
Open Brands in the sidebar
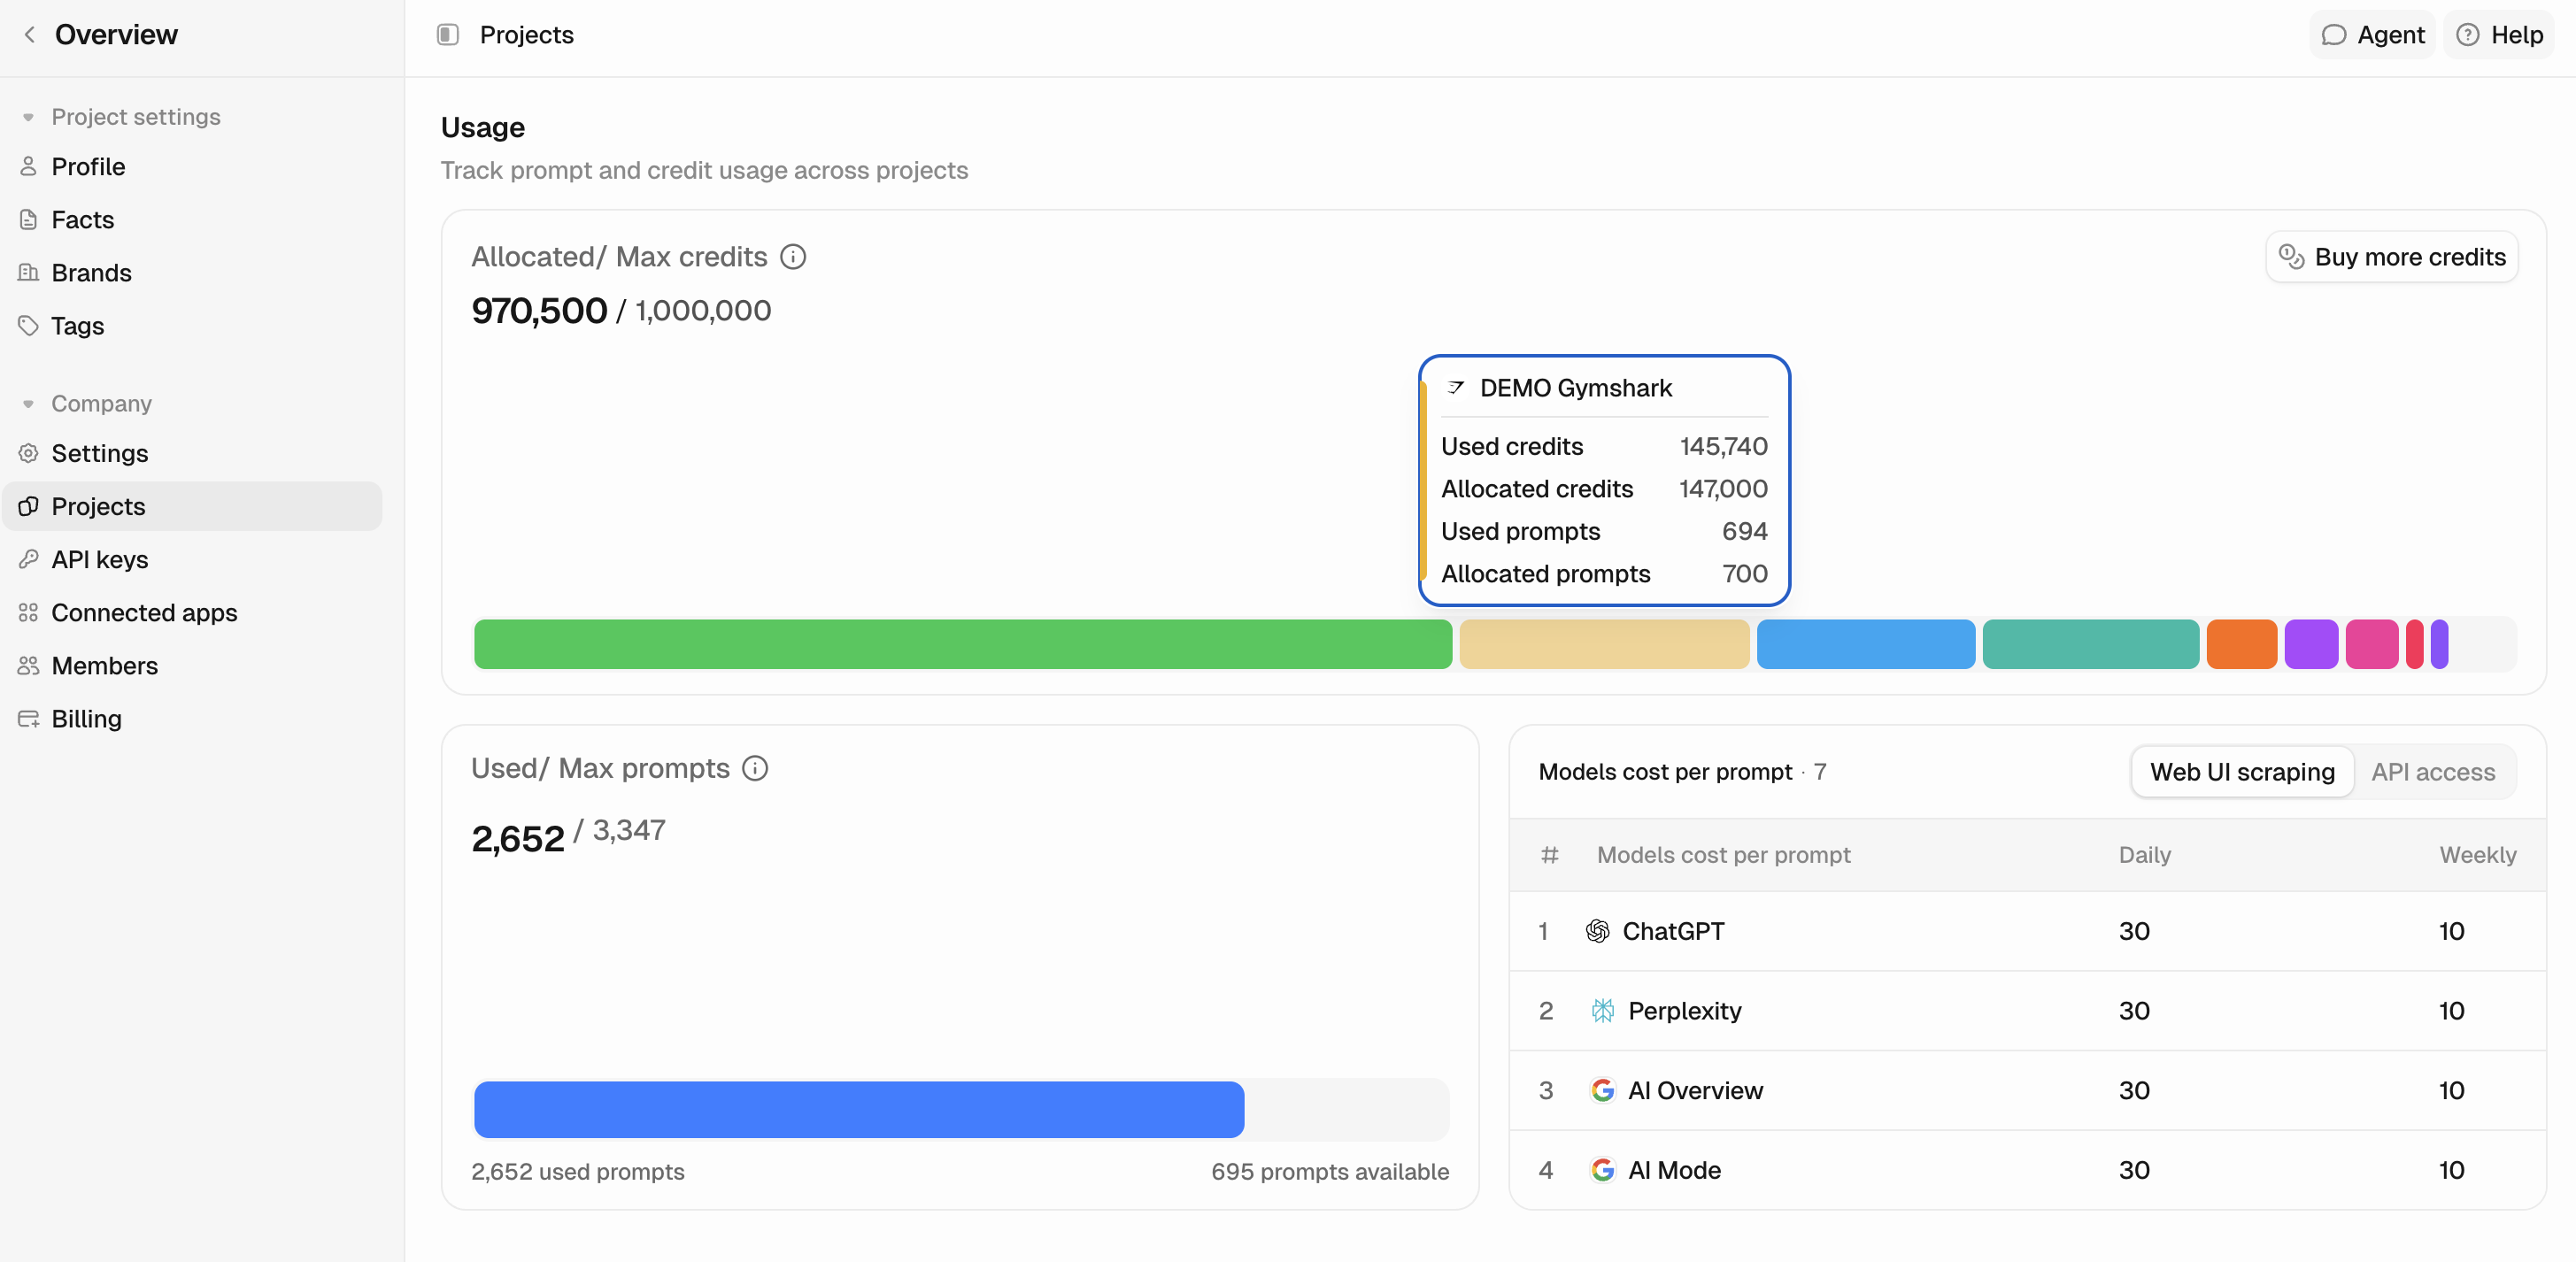pos(192,273)
